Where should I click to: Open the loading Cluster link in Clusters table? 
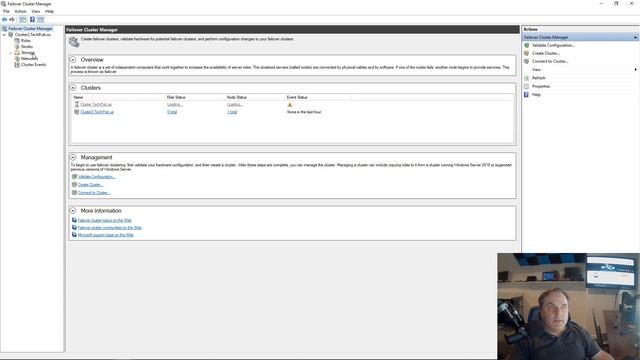point(96,104)
